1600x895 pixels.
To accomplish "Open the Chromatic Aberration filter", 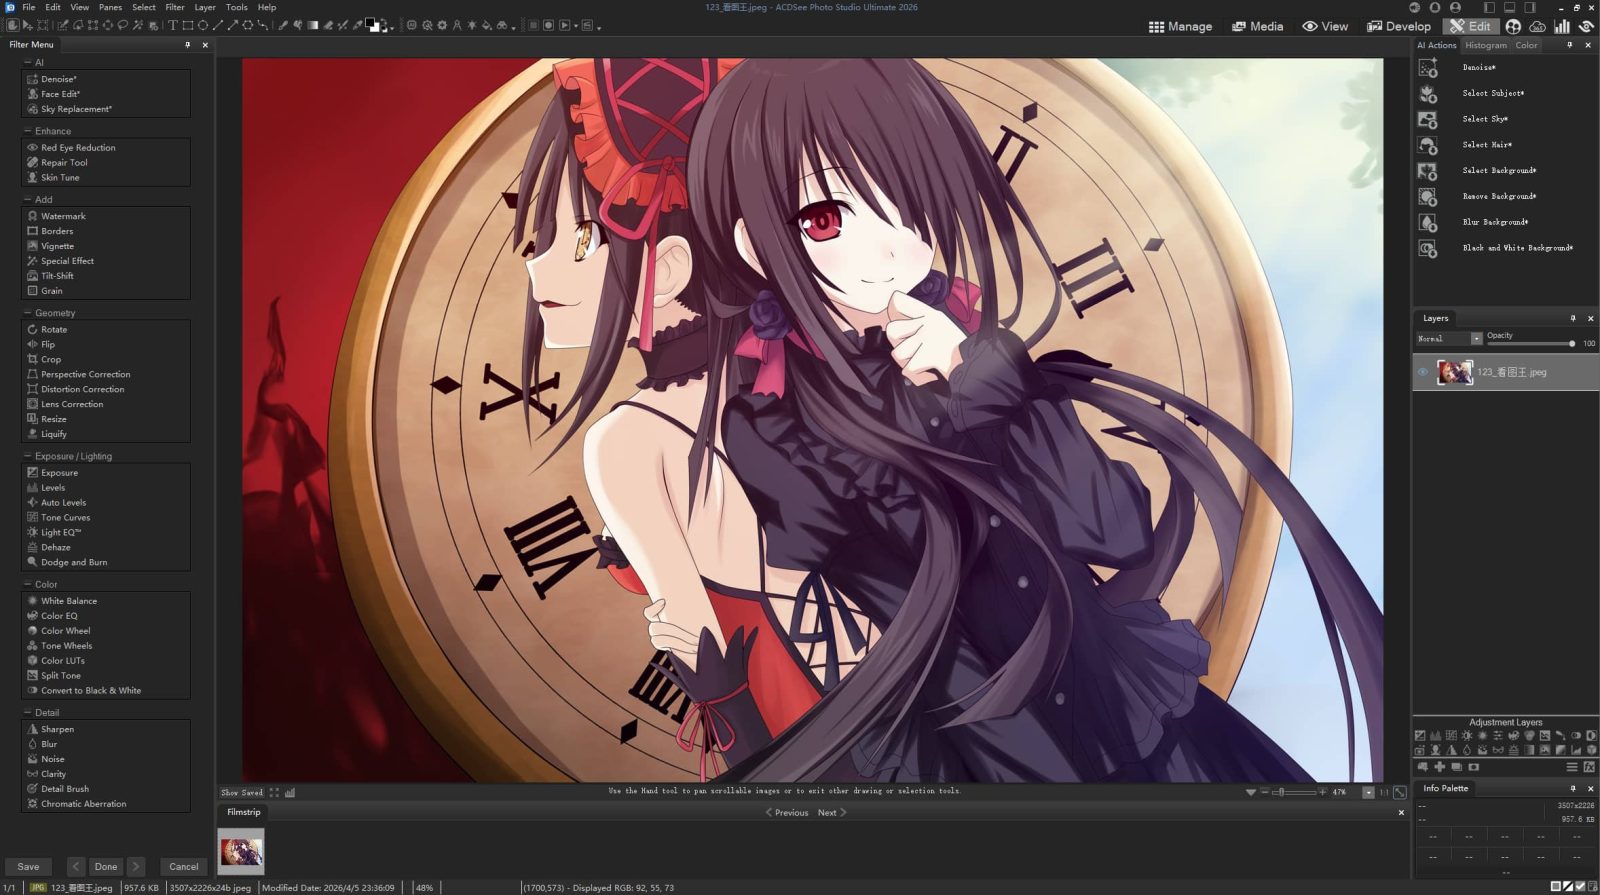I will click(83, 804).
